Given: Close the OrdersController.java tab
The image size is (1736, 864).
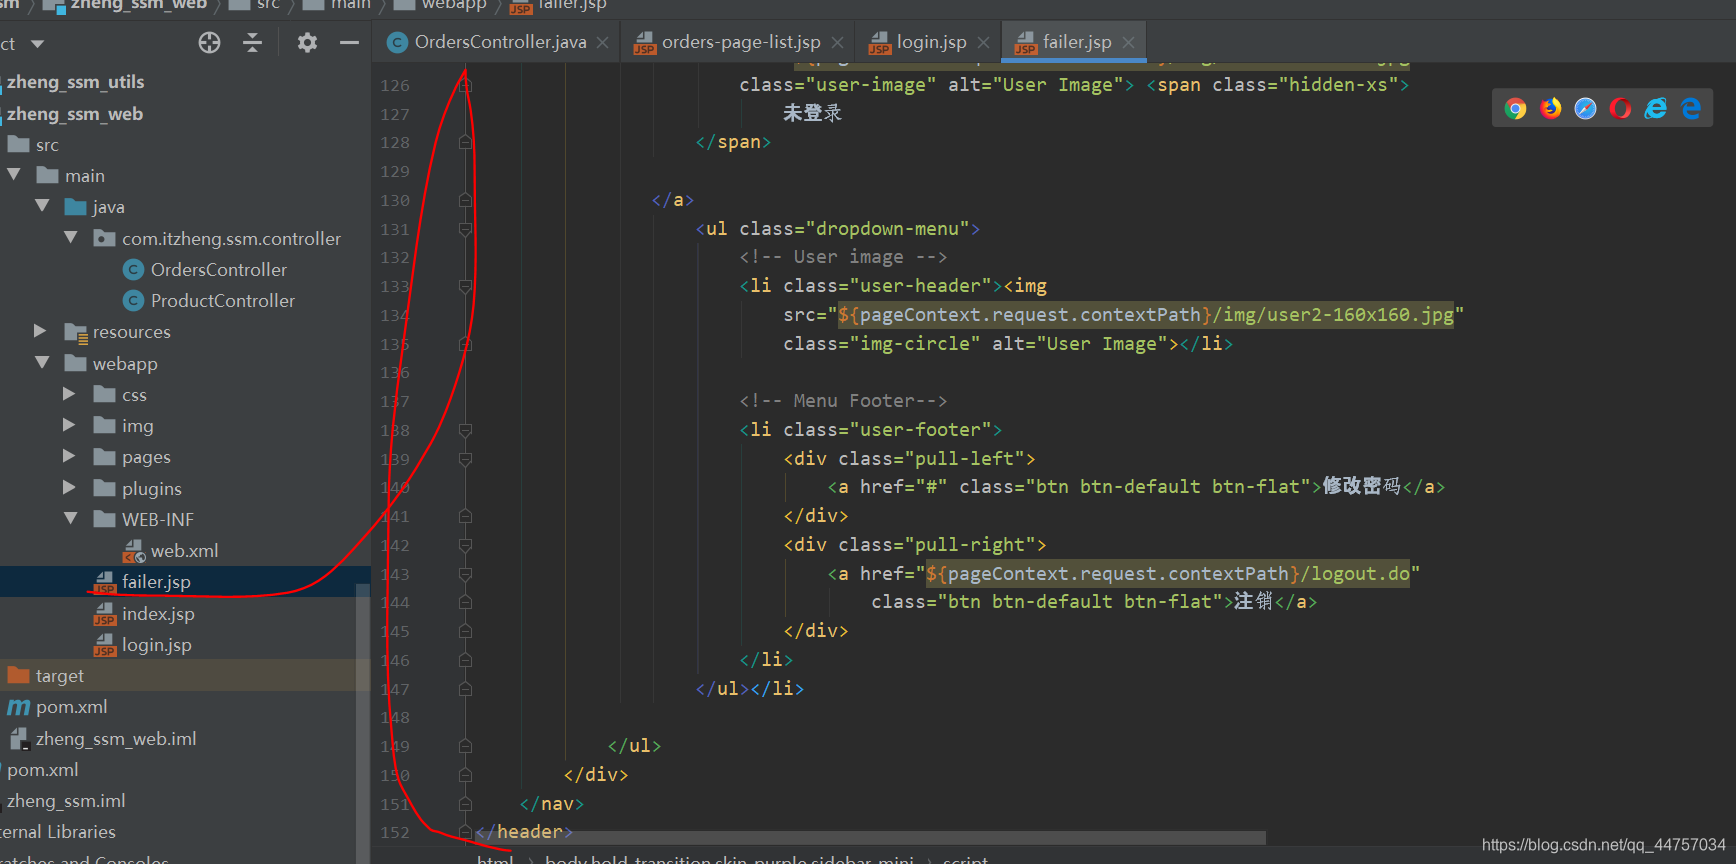Looking at the screenshot, I should pyautogui.click(x=603, y=42).
